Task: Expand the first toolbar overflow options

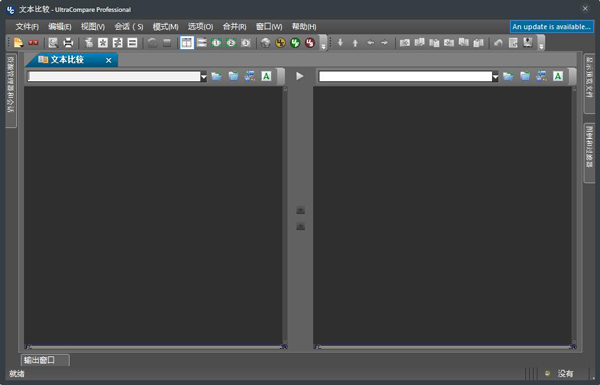Action: (323, 43)
